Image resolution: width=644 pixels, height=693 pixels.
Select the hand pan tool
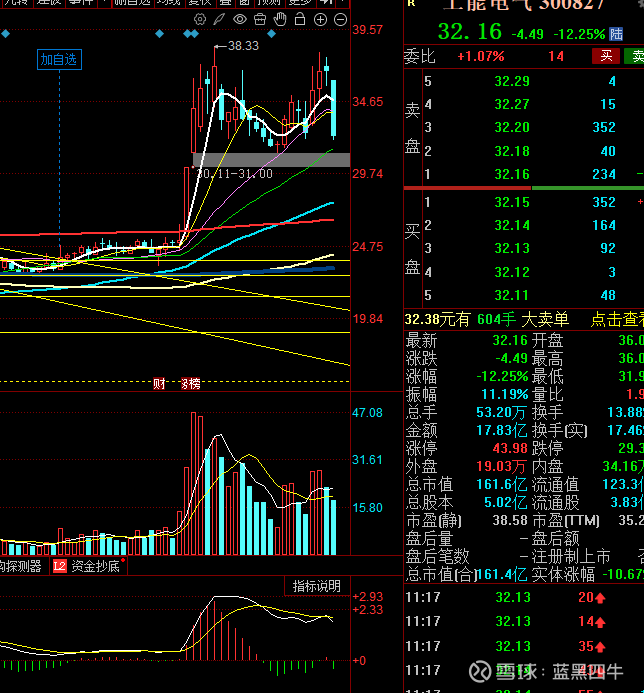[x=280, y=19]
